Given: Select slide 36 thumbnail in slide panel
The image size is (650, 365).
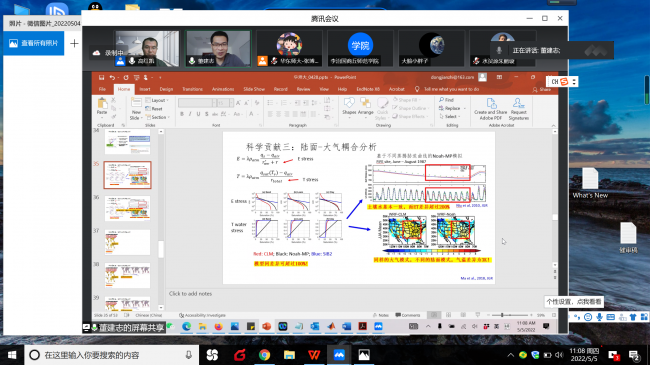Looking at the screenshot, I should coord(127,208).
